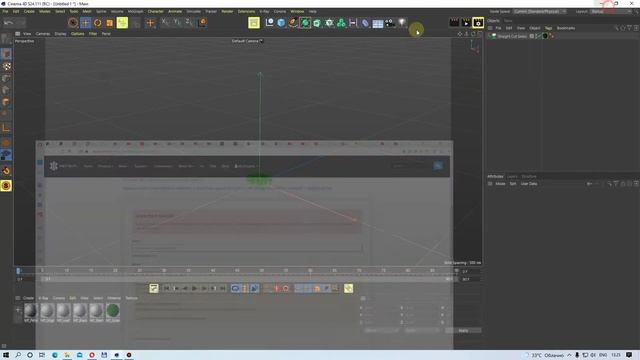Toggle Autokeying in the timeline bar

(286, 289)
